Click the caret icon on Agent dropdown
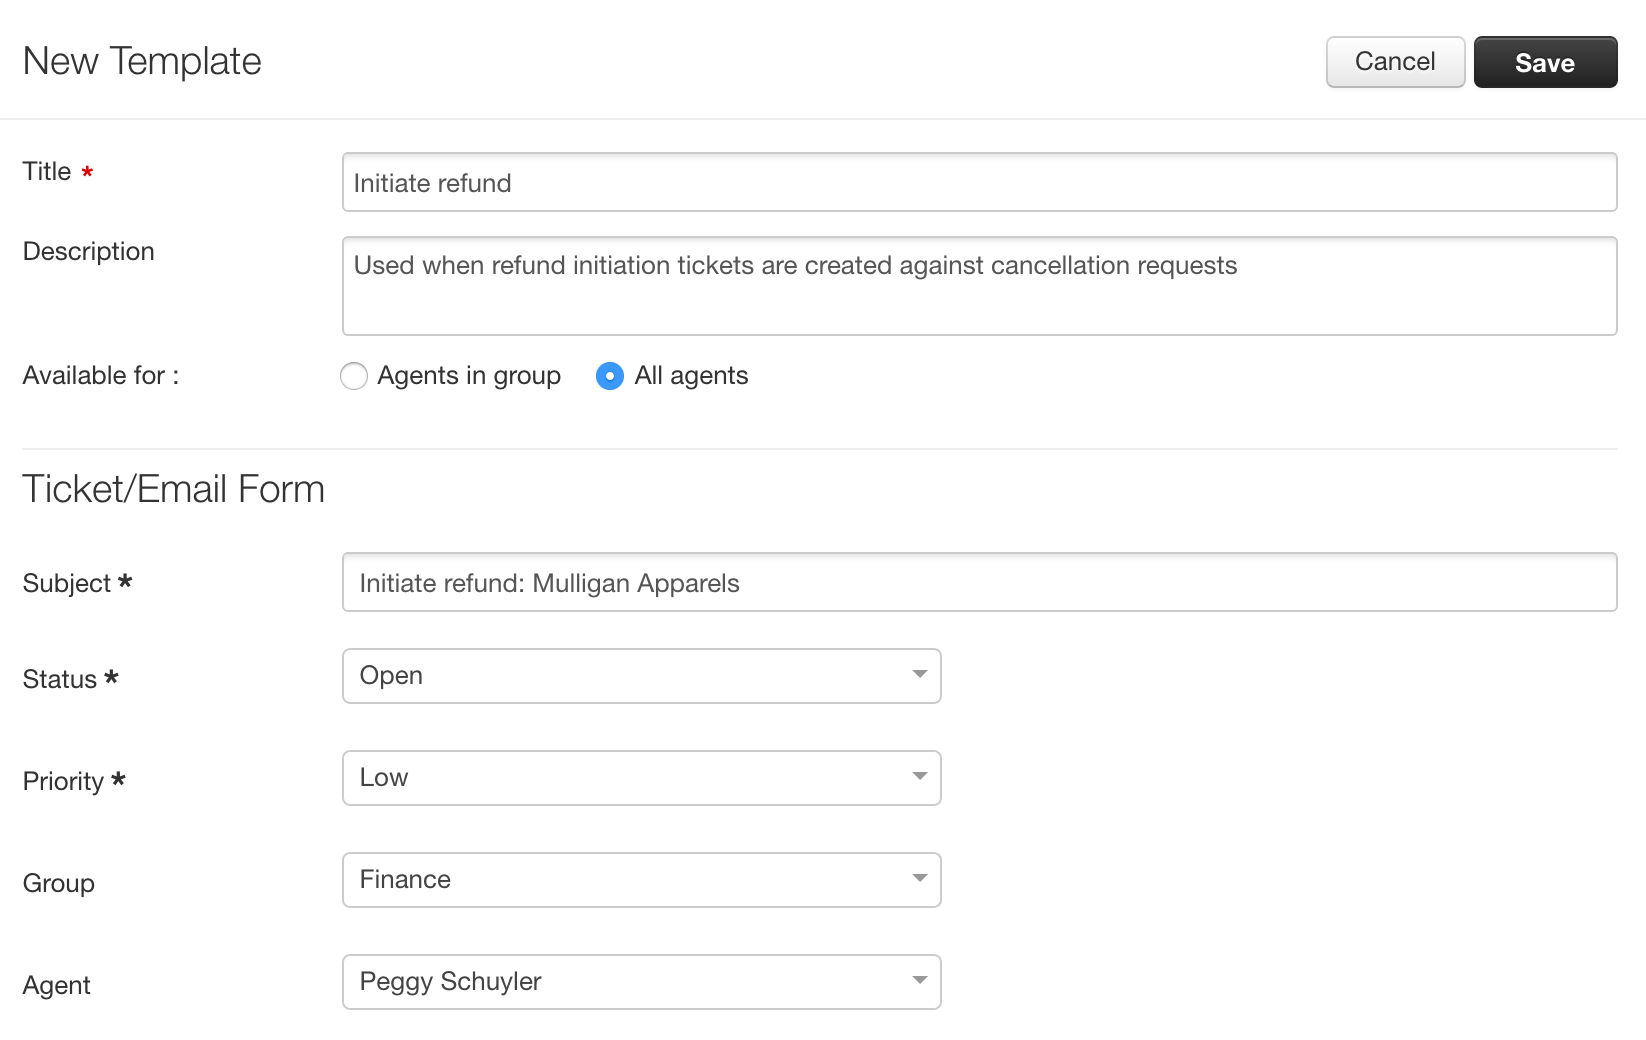Viewport: 1646px width, 1040px height. click(919, 981)
